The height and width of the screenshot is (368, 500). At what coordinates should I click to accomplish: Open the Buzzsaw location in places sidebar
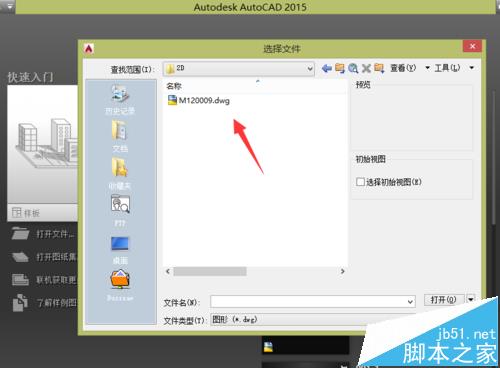(x=120, y=284)
